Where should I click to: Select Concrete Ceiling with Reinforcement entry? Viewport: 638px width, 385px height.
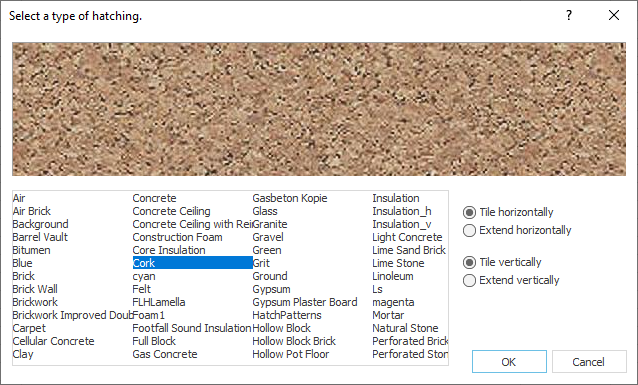point(192,224)
